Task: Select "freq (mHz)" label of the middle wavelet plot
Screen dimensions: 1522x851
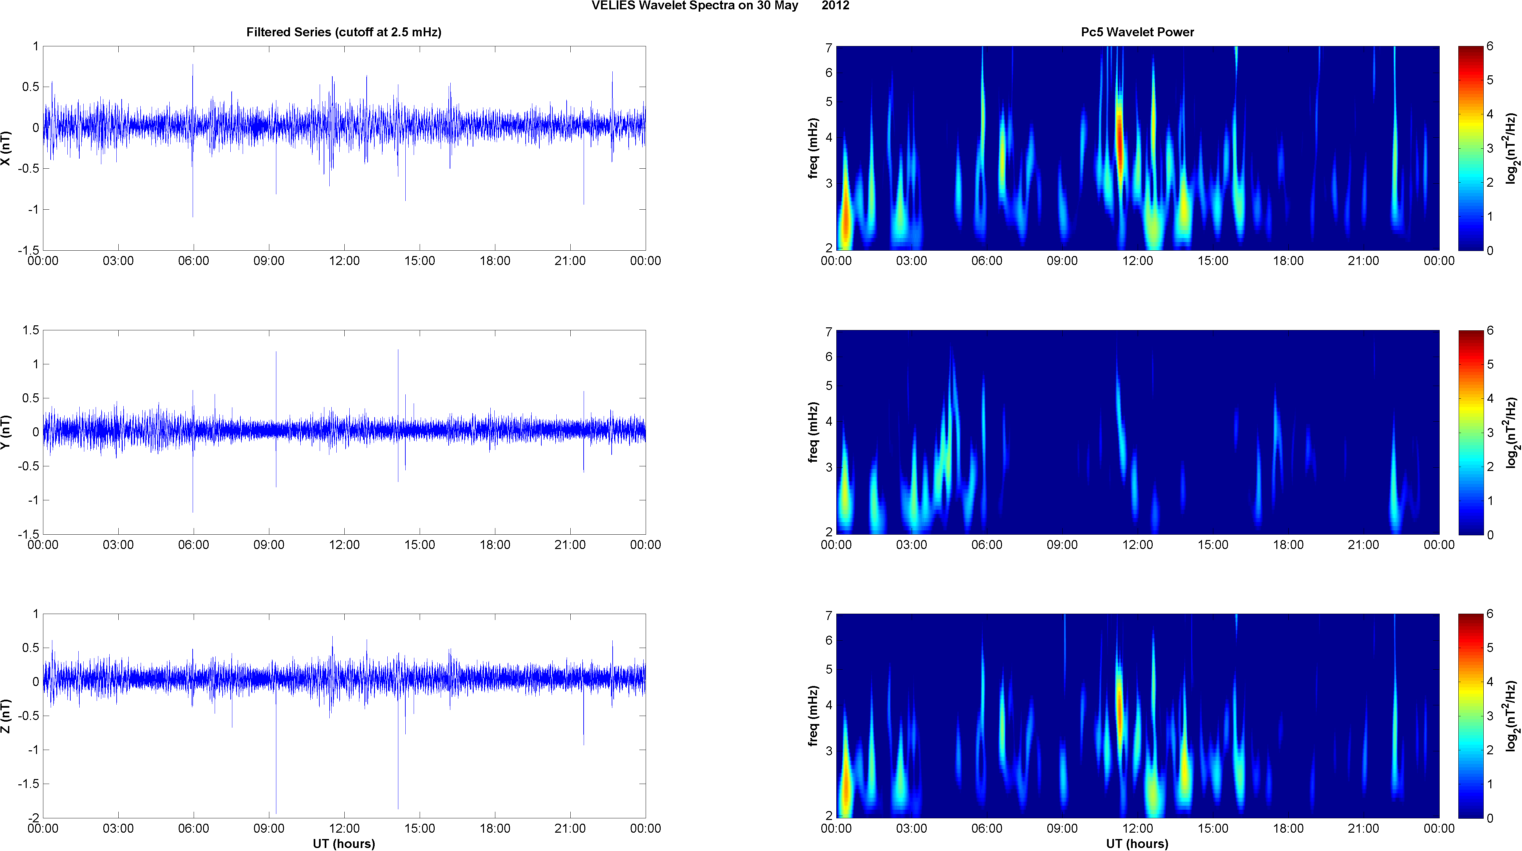Action: coord(814,432)
